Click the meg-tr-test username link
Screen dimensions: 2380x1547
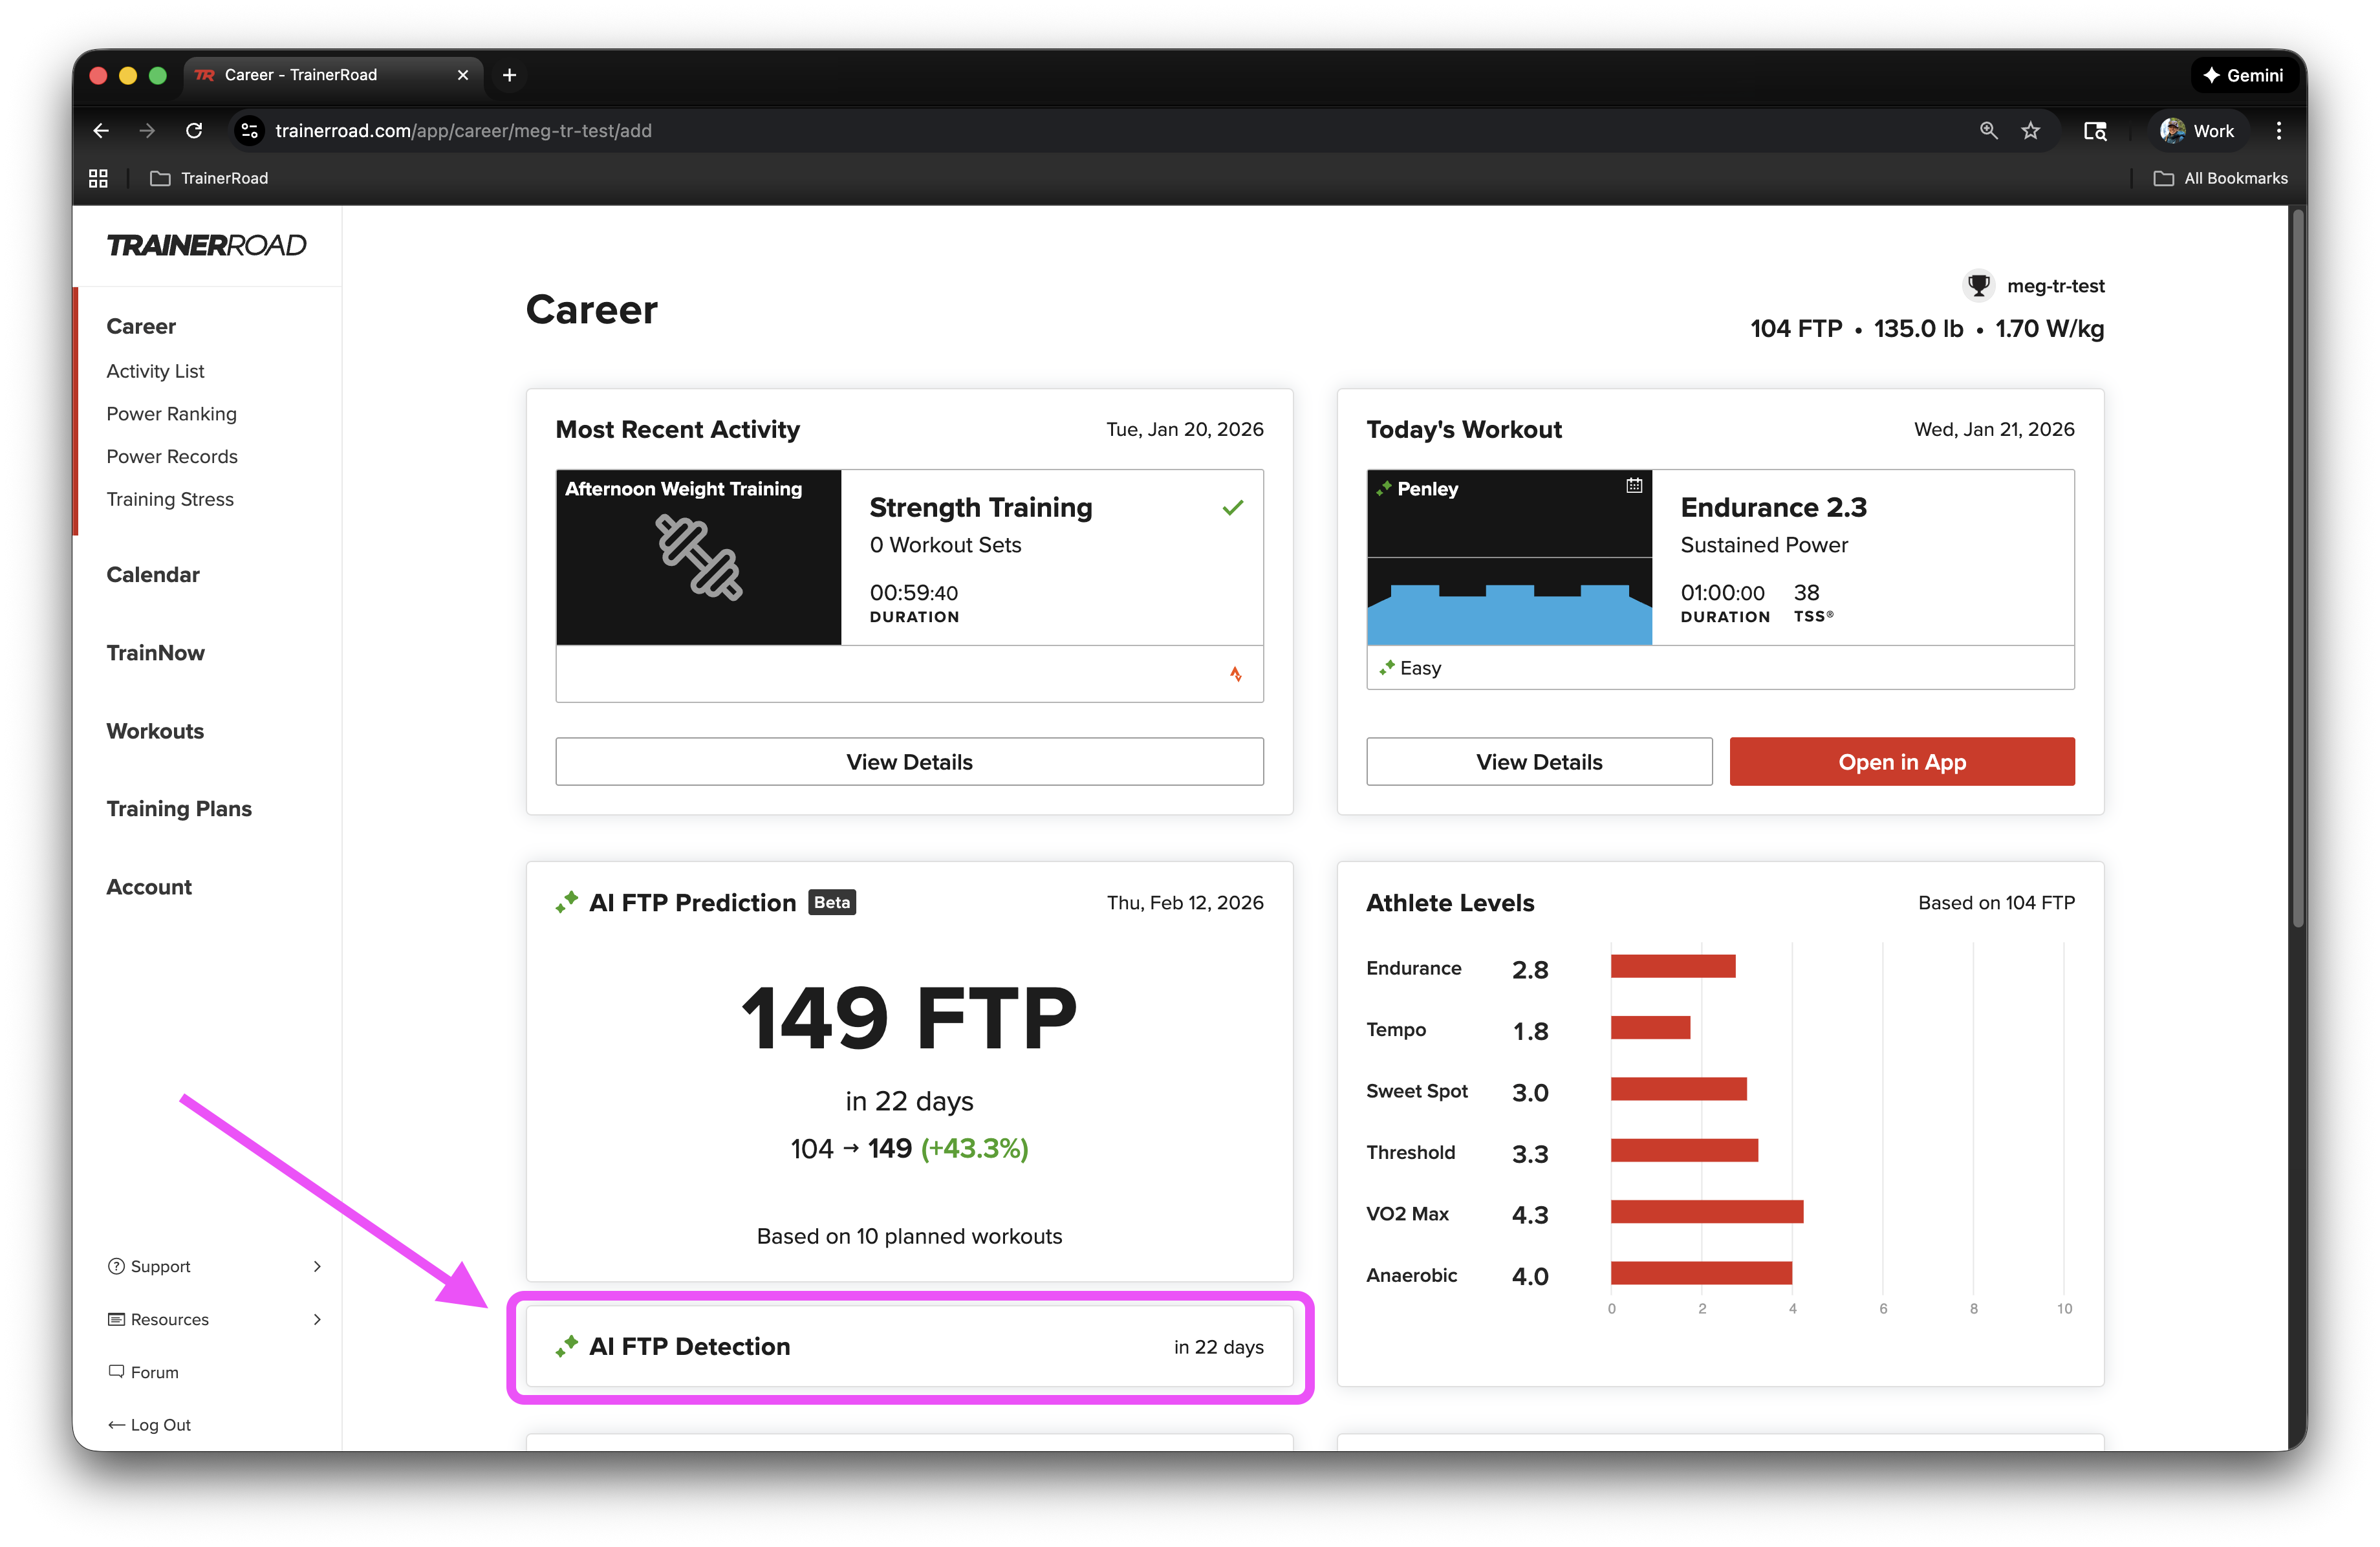2056,286
